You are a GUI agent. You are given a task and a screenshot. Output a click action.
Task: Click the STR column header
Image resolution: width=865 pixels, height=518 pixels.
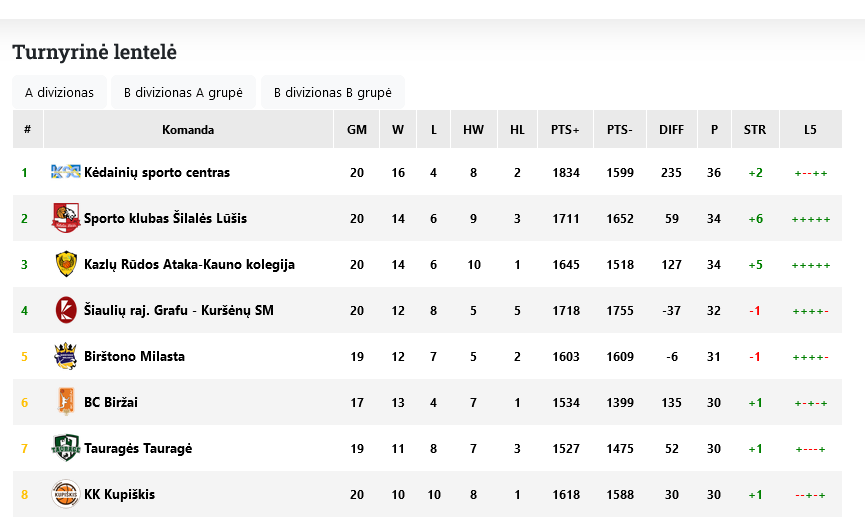(x=755, y=130)
